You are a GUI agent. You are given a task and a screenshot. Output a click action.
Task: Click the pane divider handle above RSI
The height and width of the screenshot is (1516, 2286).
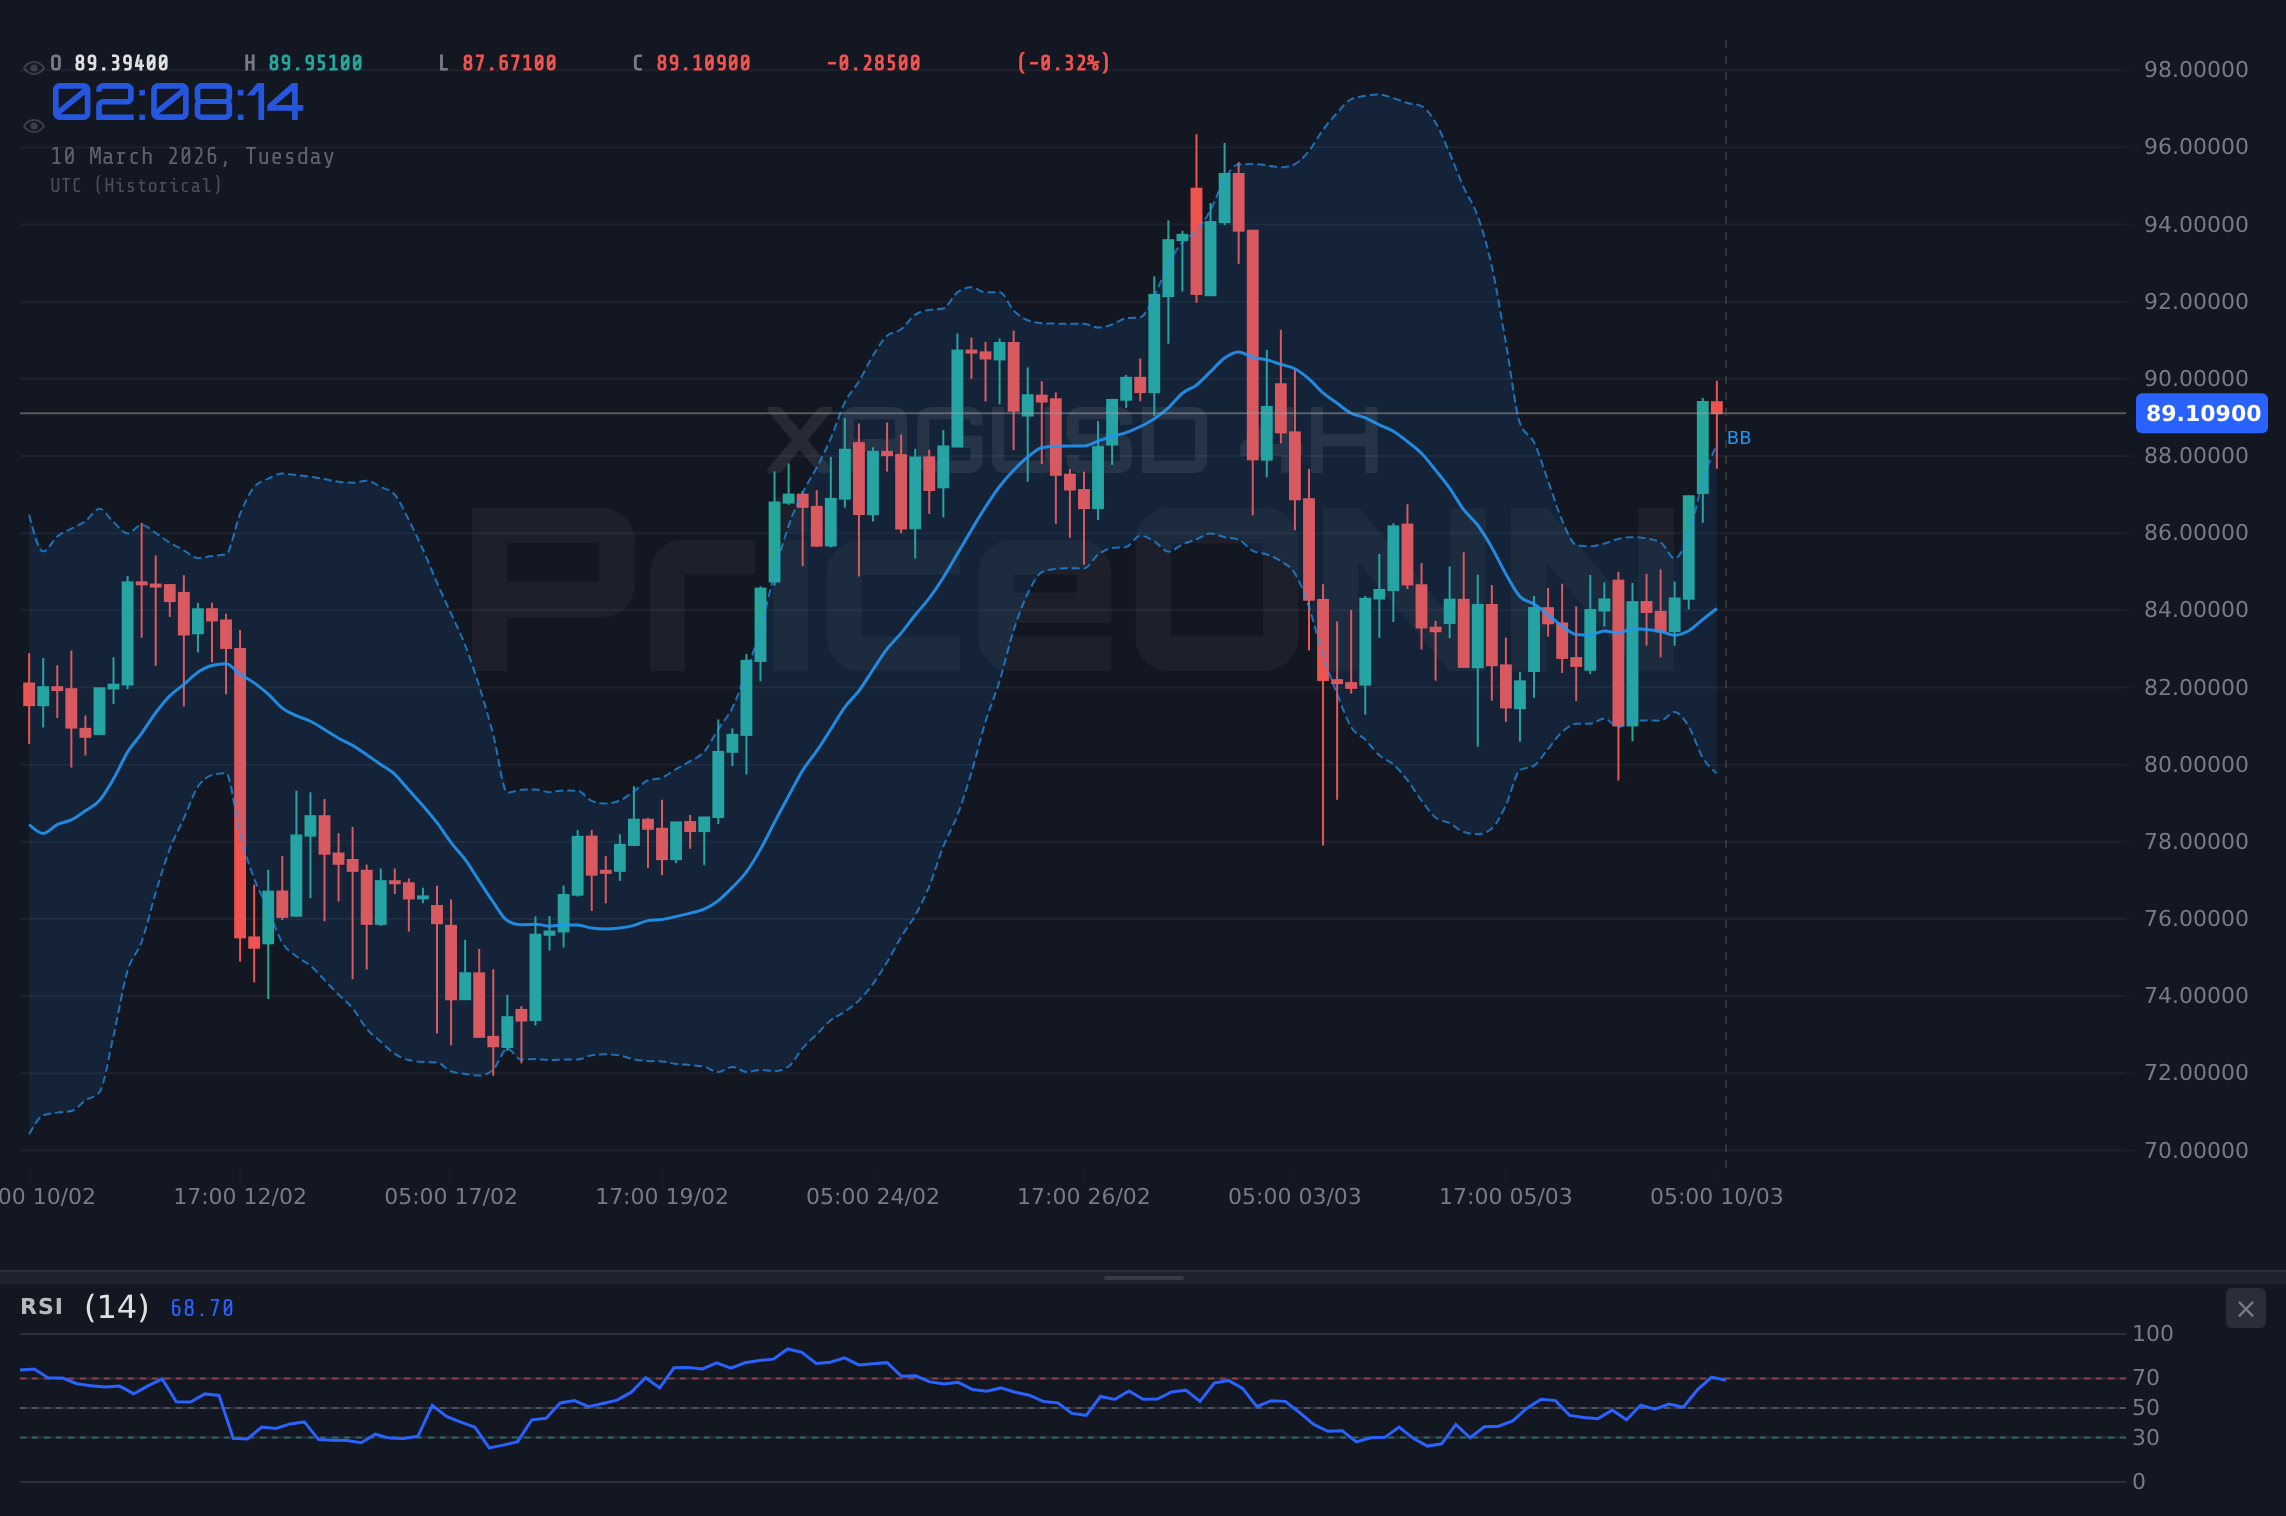[1143, 1277]
